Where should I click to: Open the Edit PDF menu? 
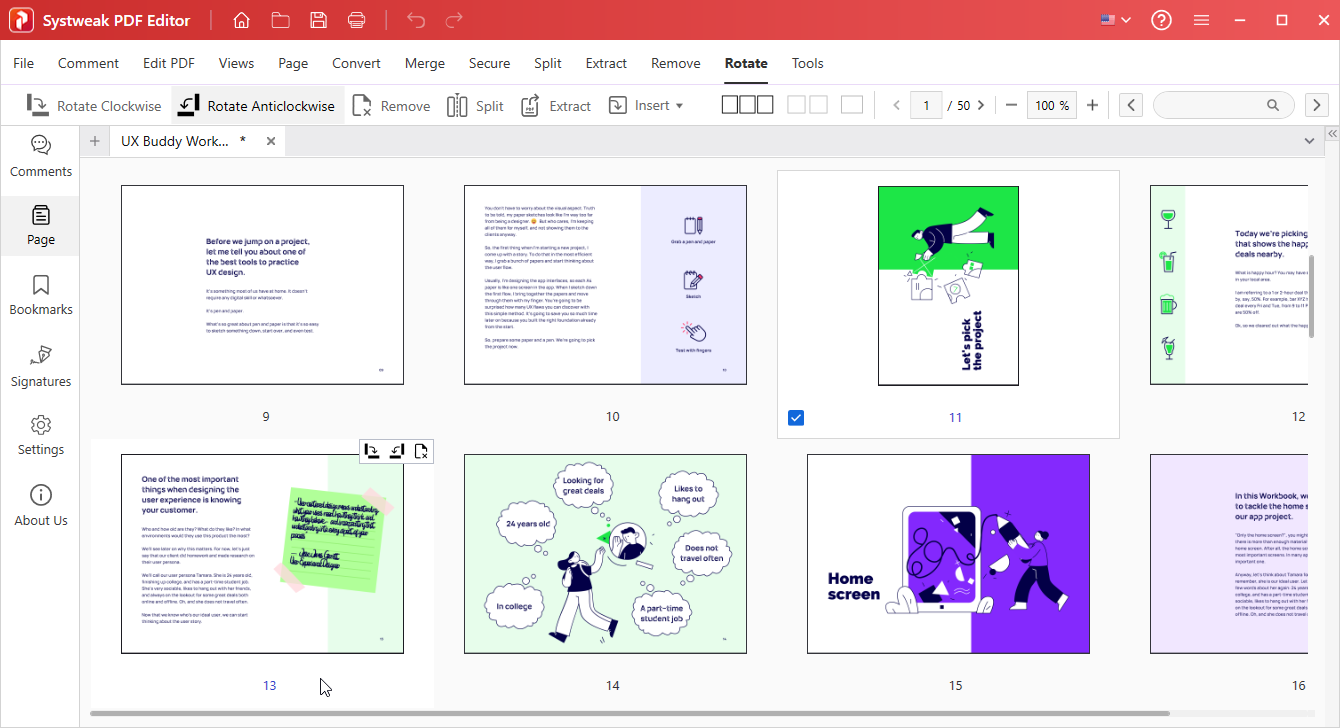pyautogui.click(x=169, y=63)
